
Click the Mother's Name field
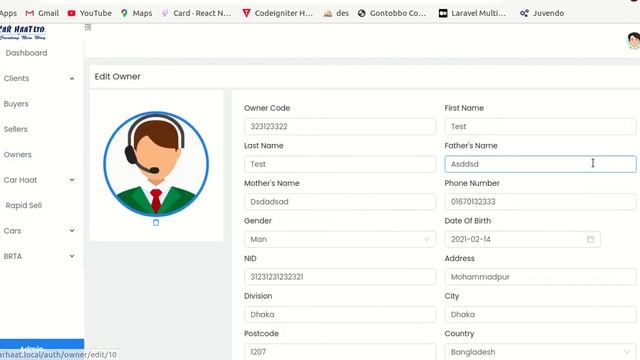click(340, 202)
